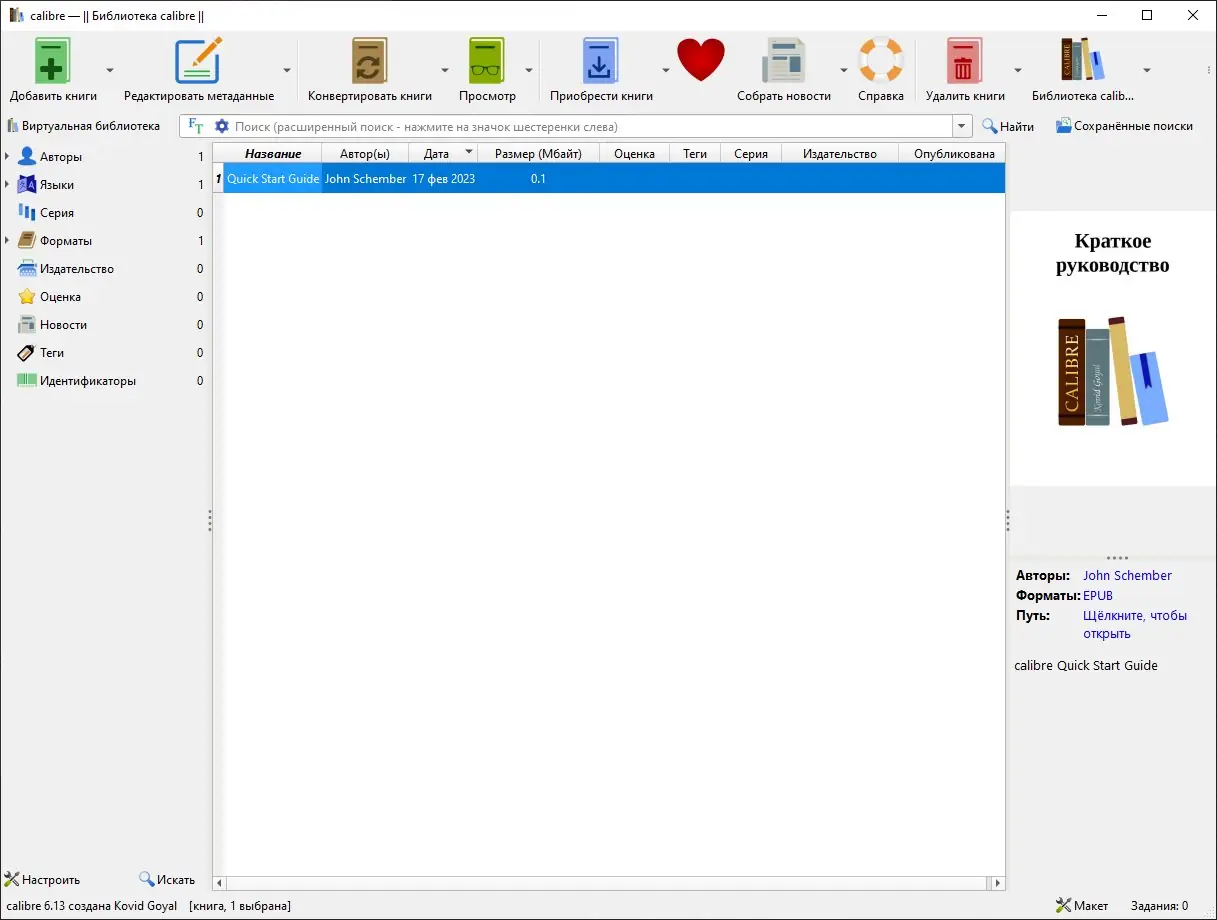Click the EPUB format link

click(1098, 596)
